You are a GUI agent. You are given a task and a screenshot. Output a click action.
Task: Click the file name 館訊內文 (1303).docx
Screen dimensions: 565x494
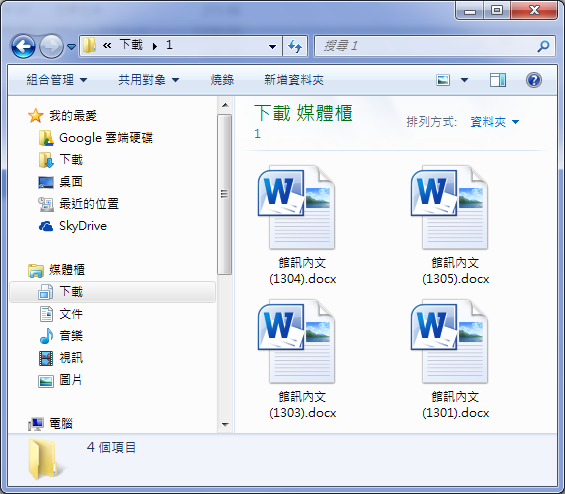(302, 405)
